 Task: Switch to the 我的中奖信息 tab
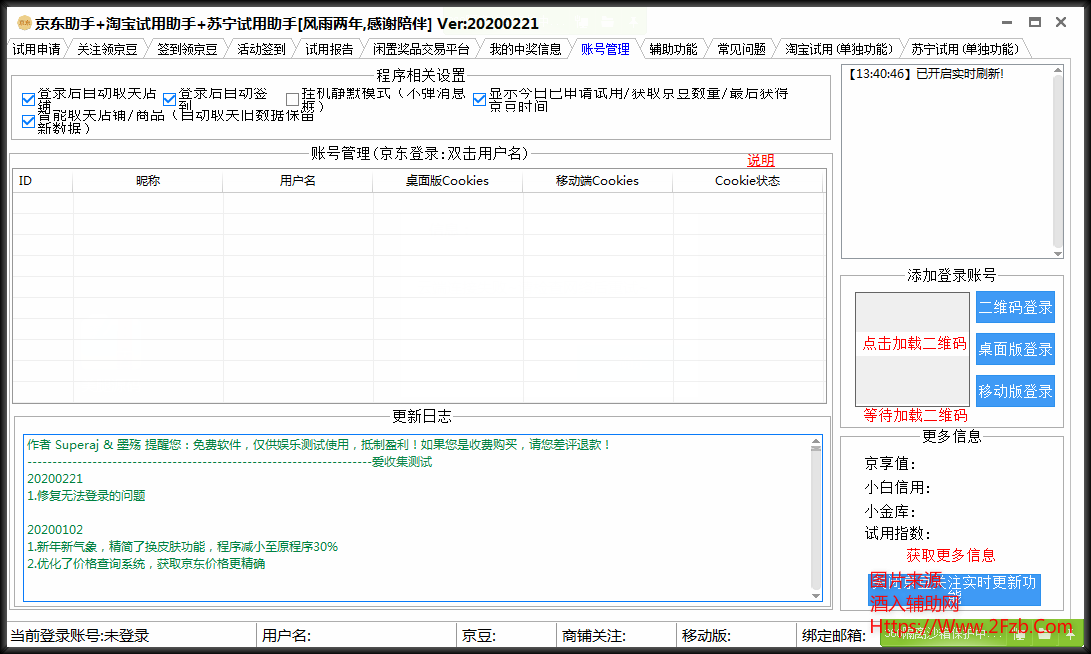pos(525,49)
